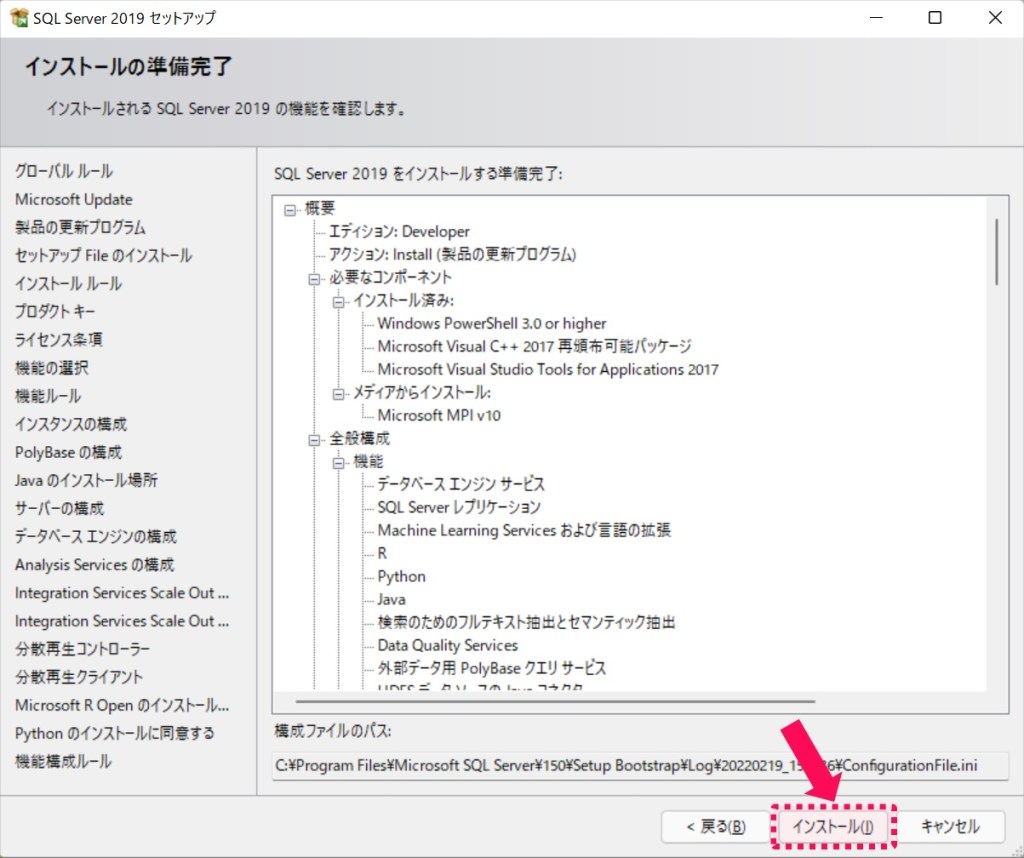Minimize the setup window

[876, 18]
